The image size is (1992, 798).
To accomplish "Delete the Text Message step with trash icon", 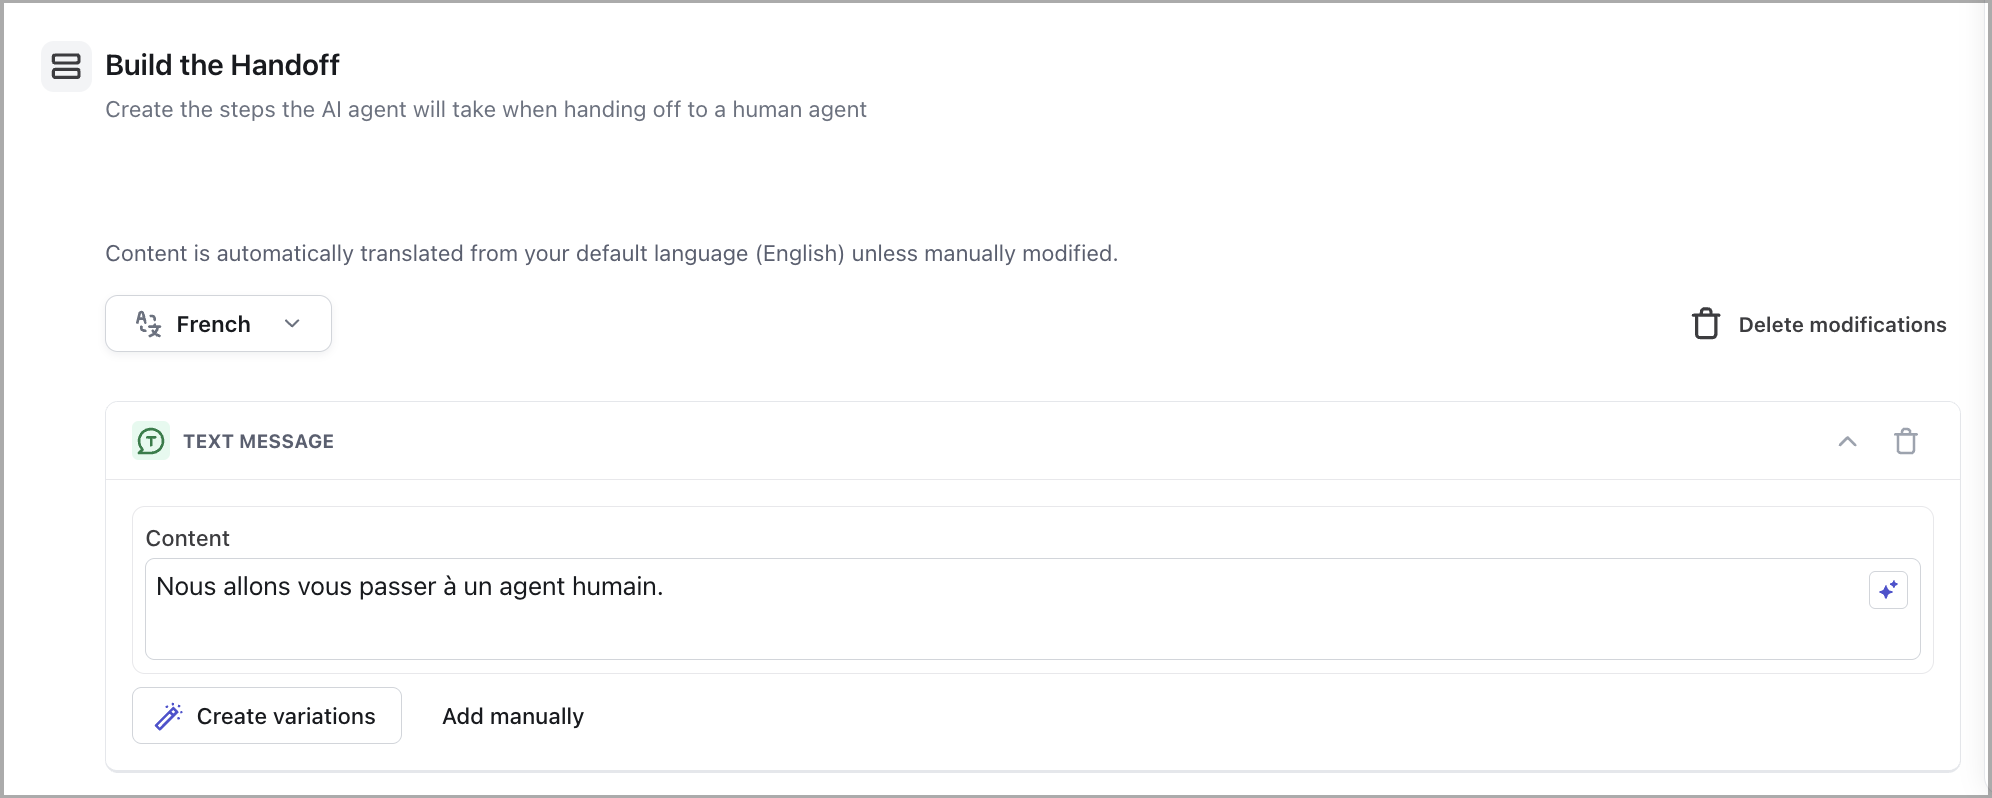I will 1906,441.
